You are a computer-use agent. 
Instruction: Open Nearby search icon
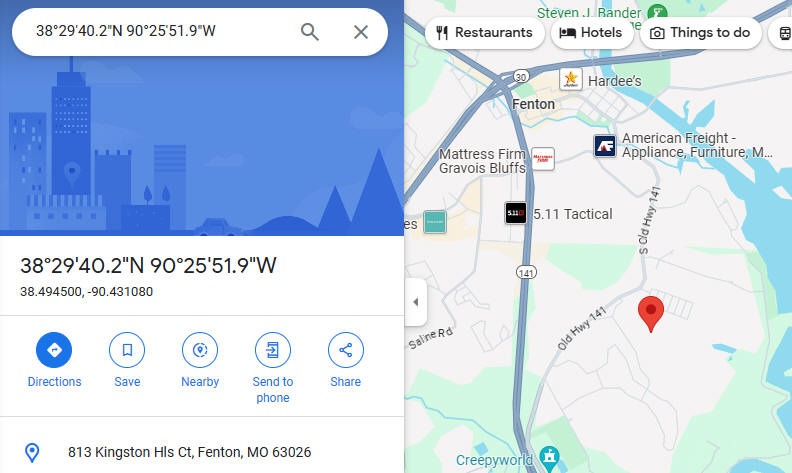[200, 350]
